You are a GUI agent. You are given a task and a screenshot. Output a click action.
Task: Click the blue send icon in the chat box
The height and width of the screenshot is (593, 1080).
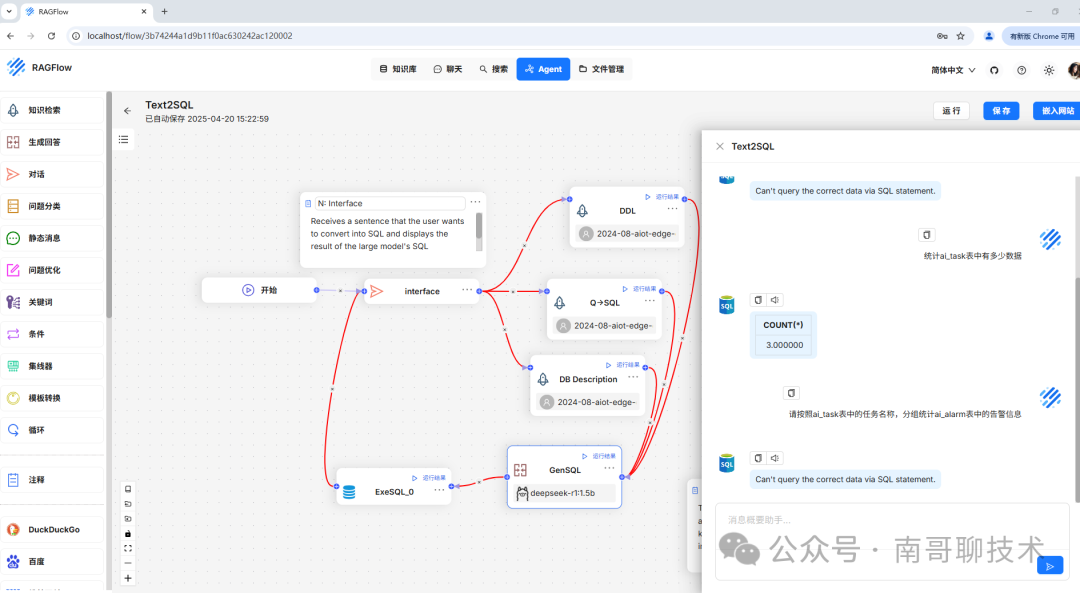(1050, 565)
